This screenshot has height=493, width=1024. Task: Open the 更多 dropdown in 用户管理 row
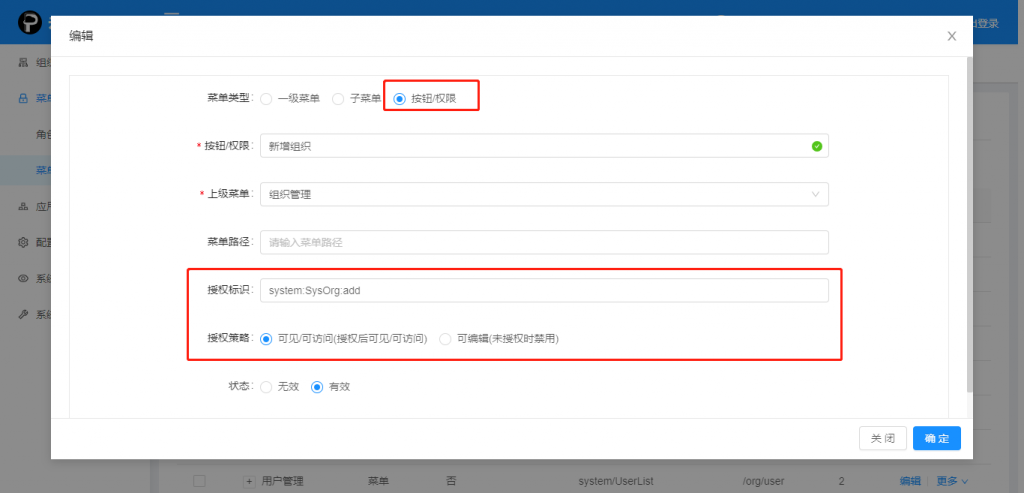pyautogui.click(x=952, y=481)
